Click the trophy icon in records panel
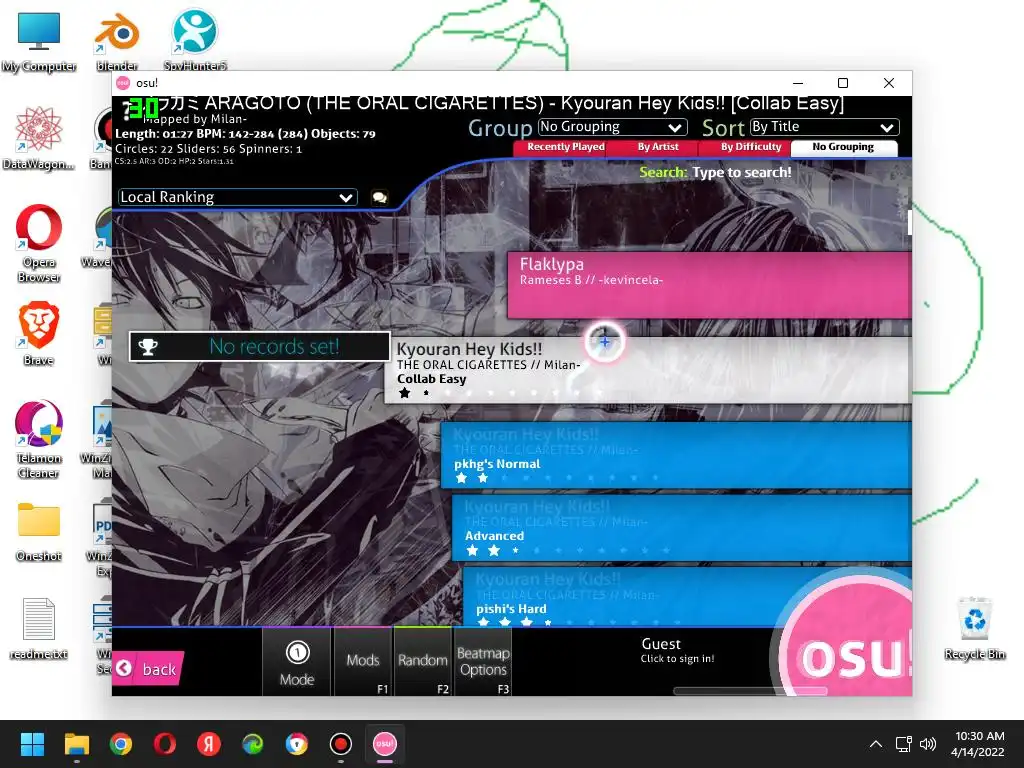The width and height of the screenshot is (1024, 768). pos(148,347)
